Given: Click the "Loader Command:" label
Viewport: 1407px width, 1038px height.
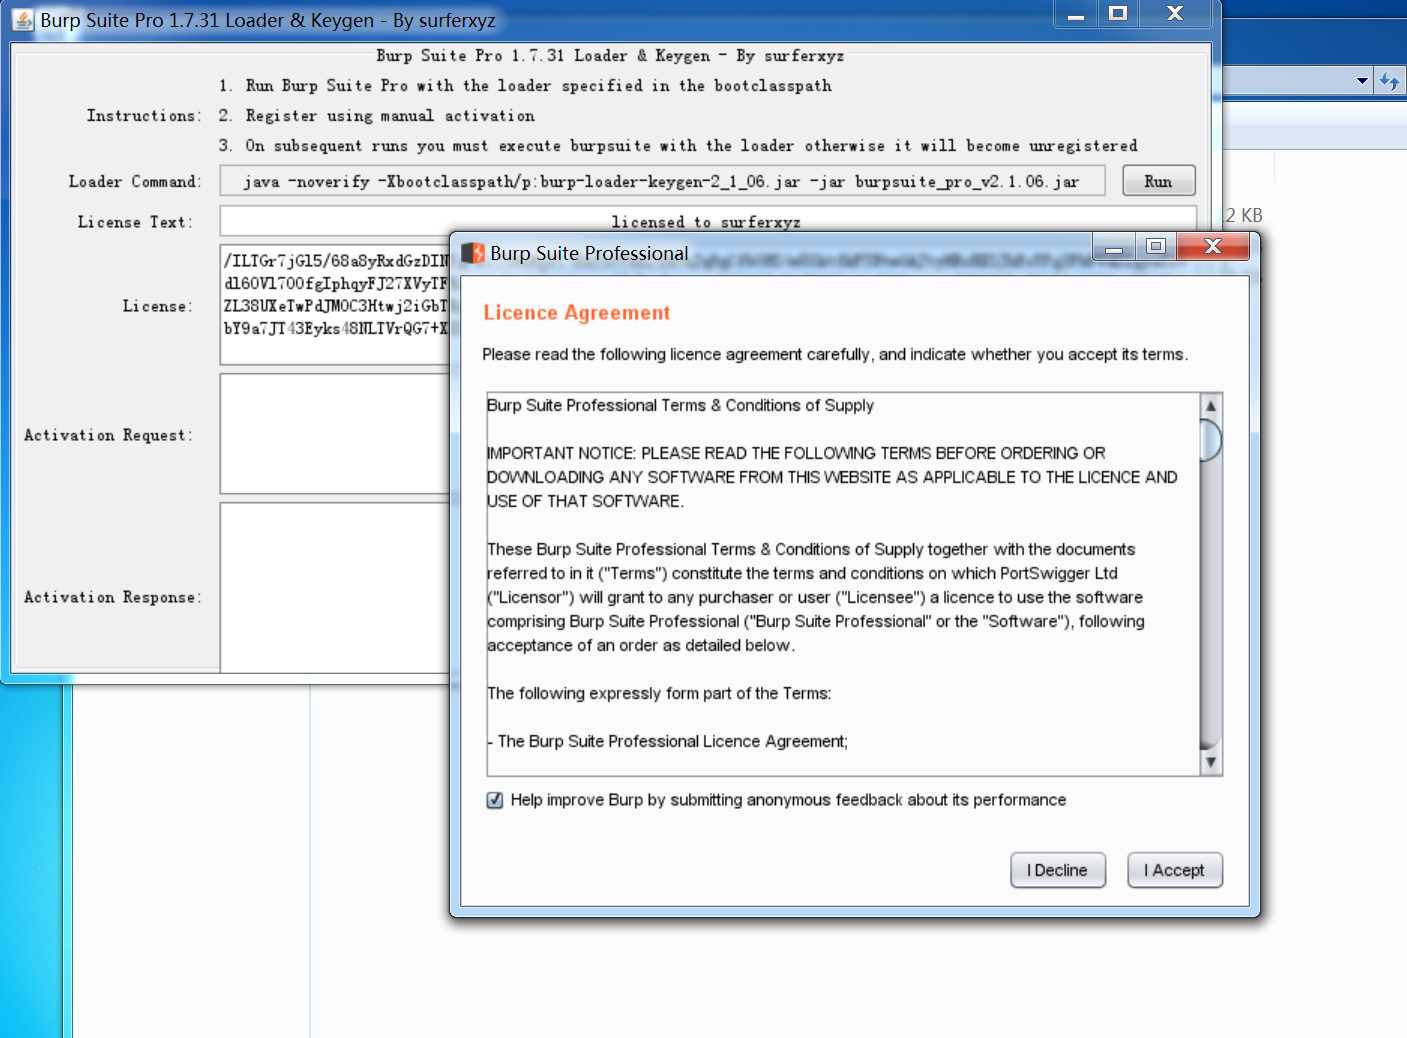Looking at the screenshot, I should (x=135, y=182).
